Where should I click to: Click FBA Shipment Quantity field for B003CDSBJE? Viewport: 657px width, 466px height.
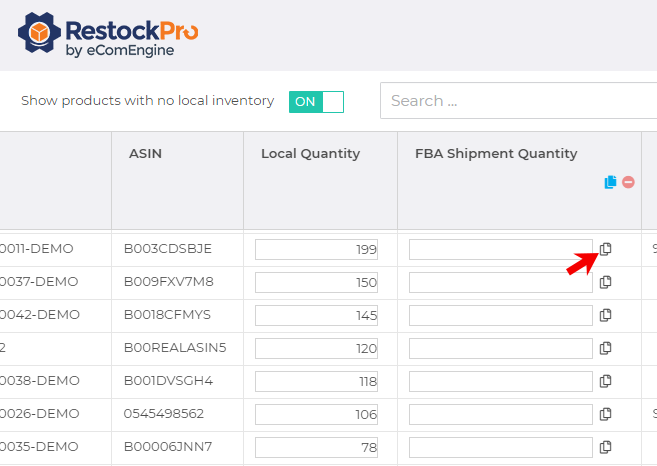(500, 249)
